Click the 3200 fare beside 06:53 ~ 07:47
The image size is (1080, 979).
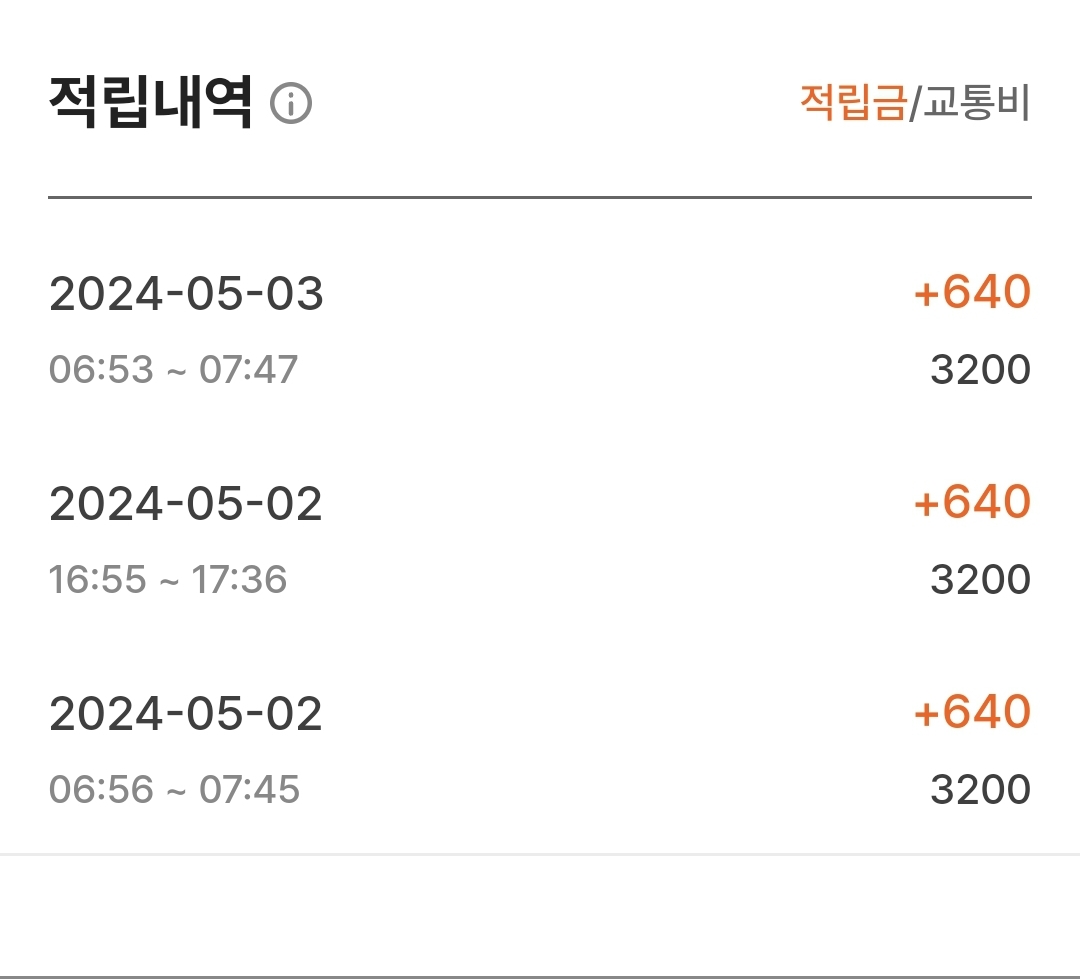coord(980,370)
